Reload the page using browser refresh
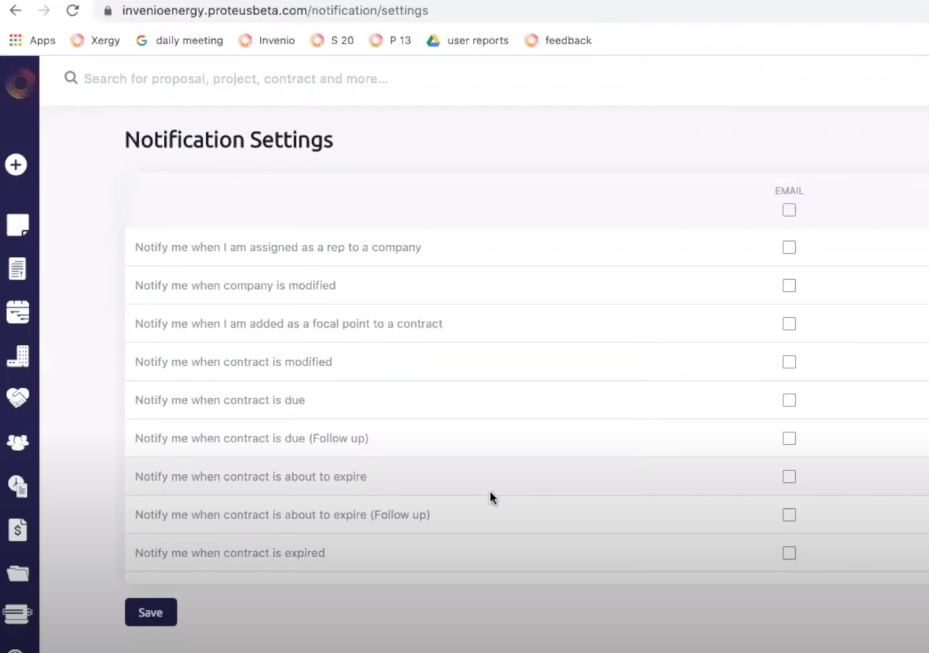 click(x=72, y=11)
